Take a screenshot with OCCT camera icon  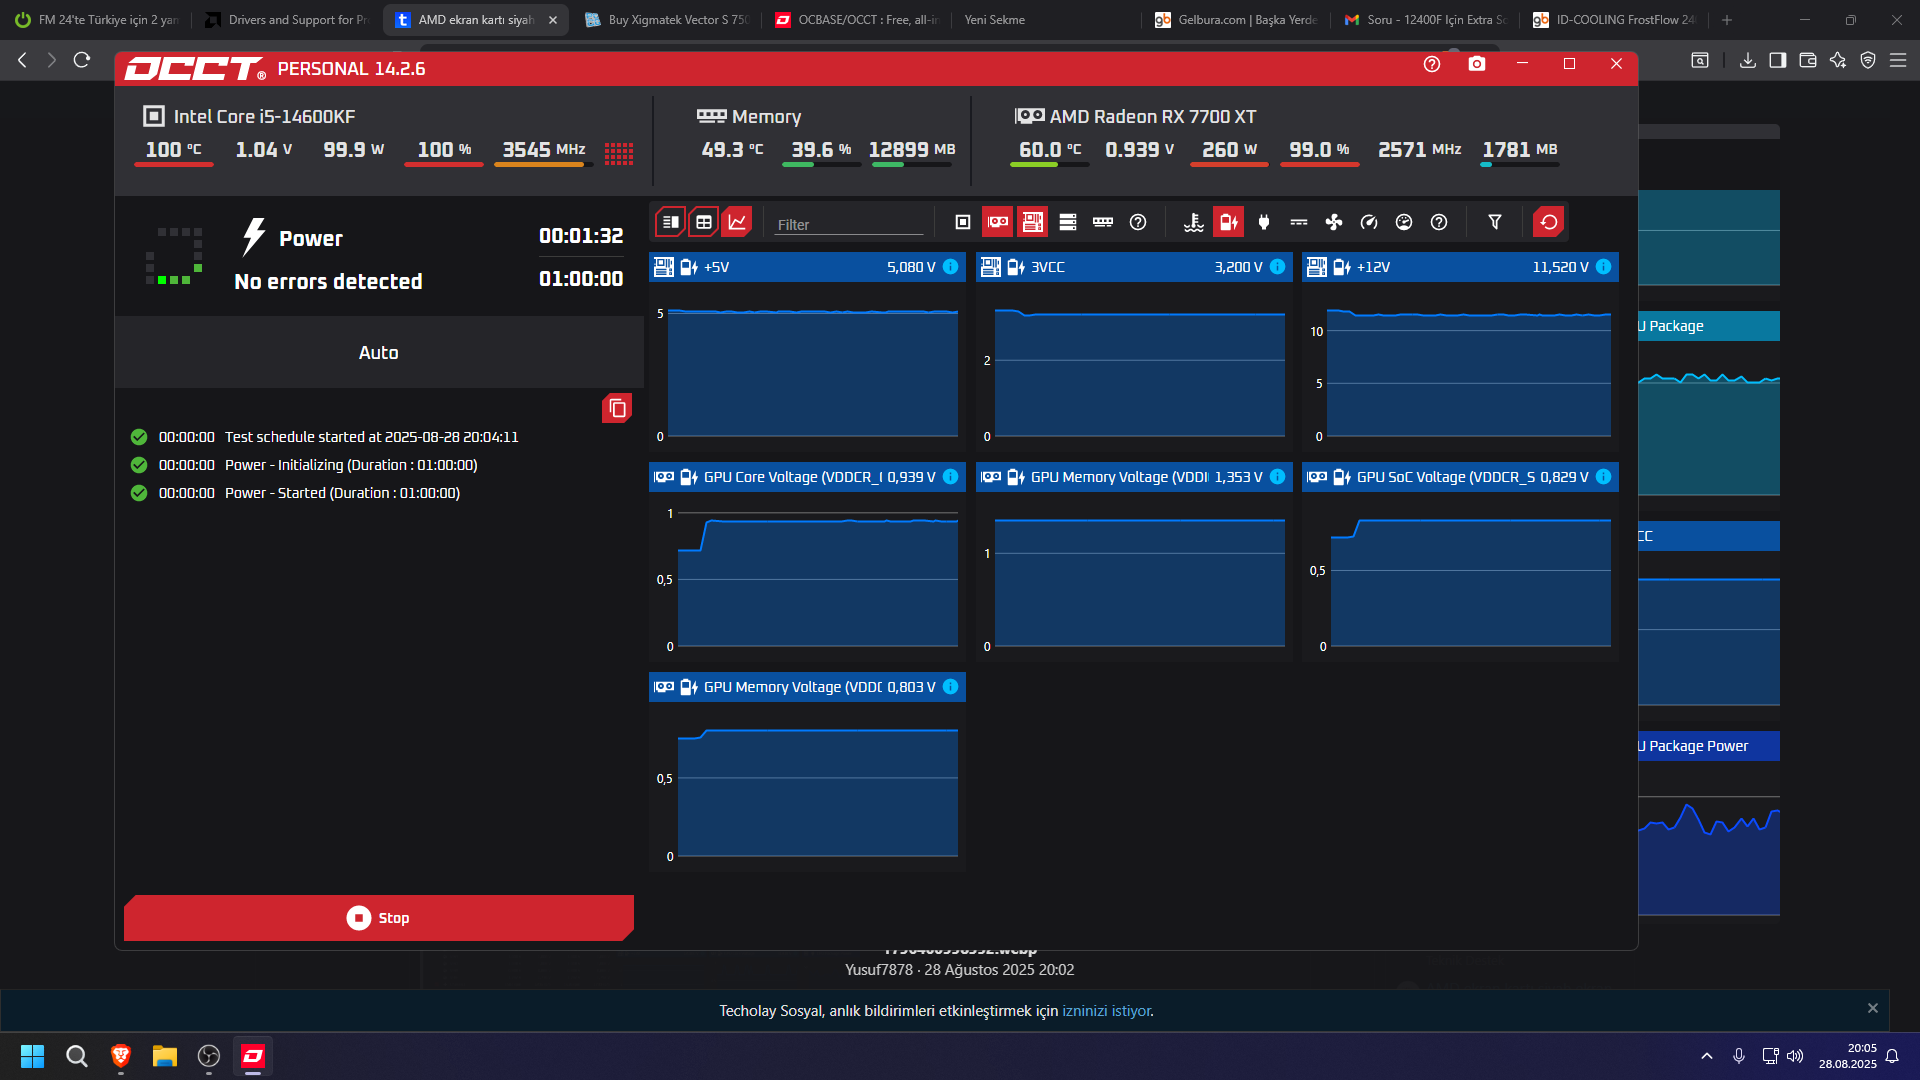click(x=1477, y=64)
